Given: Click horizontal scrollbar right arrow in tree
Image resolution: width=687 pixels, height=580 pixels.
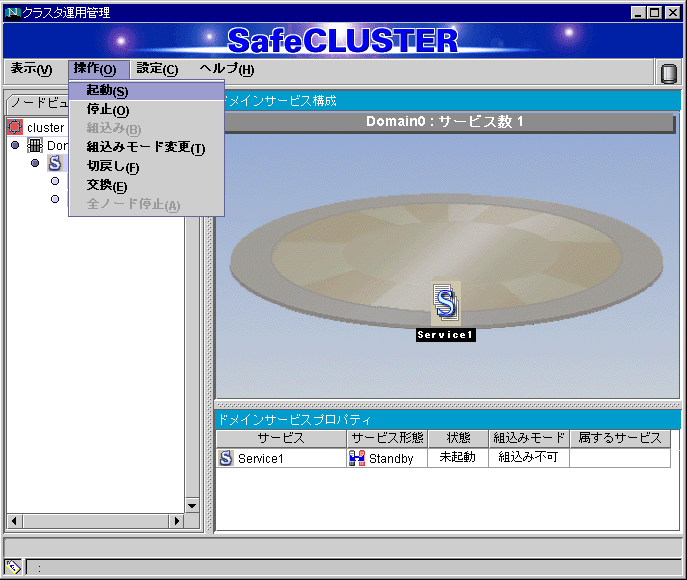Looking at the screenshot, I should coord(177,521).
